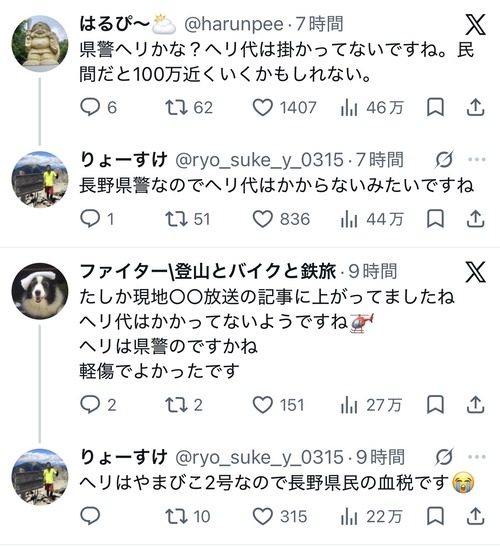
Task: Toggle bookmark on the ファイター tweet
Action: tap(435, 405)
